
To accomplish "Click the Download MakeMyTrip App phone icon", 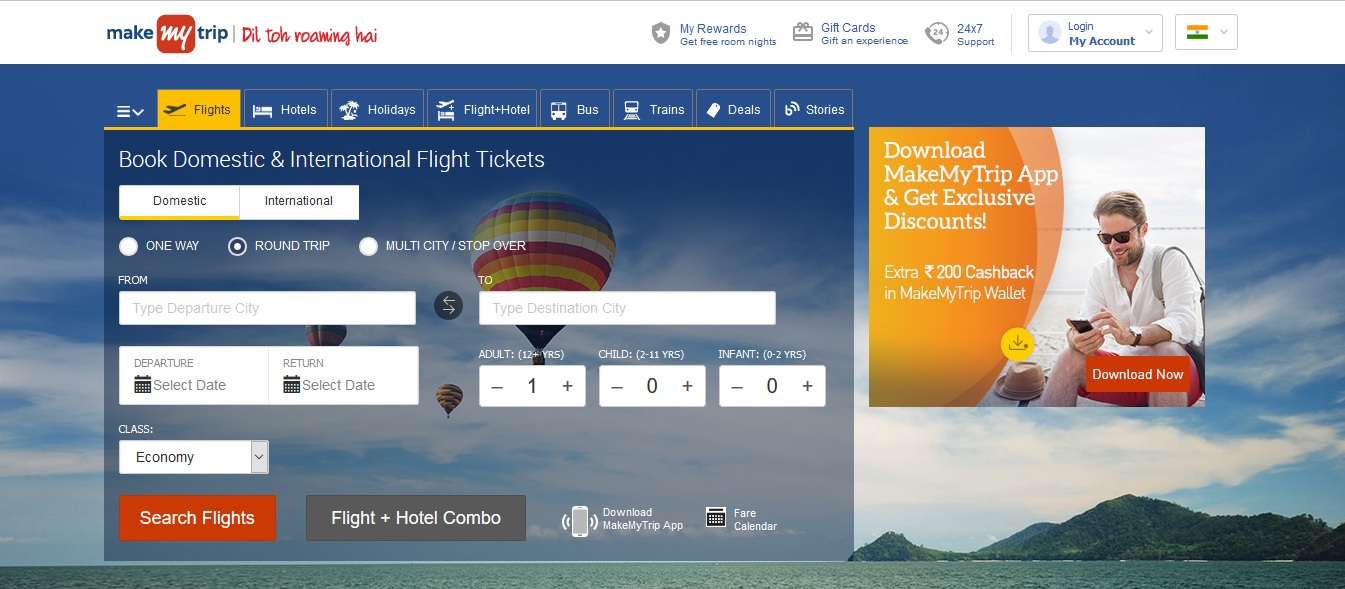I will [579, 520].
